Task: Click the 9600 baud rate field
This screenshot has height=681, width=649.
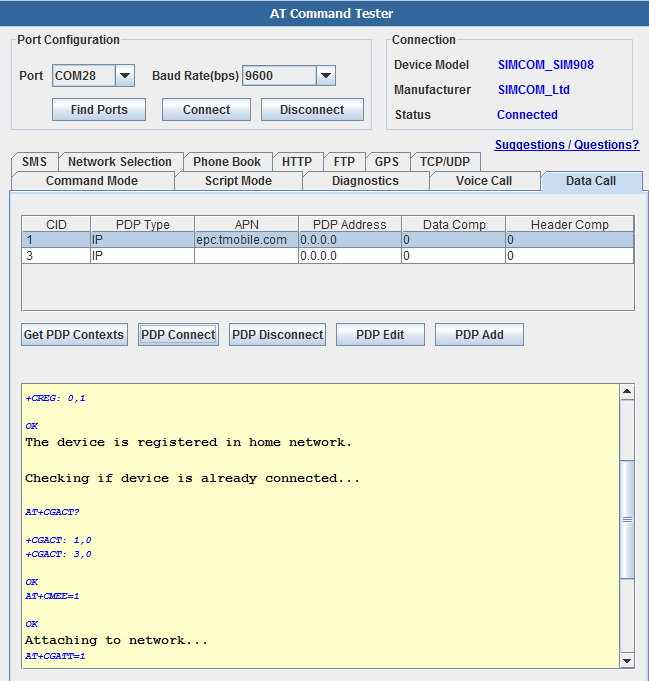Action: click(x=279, y=76)
